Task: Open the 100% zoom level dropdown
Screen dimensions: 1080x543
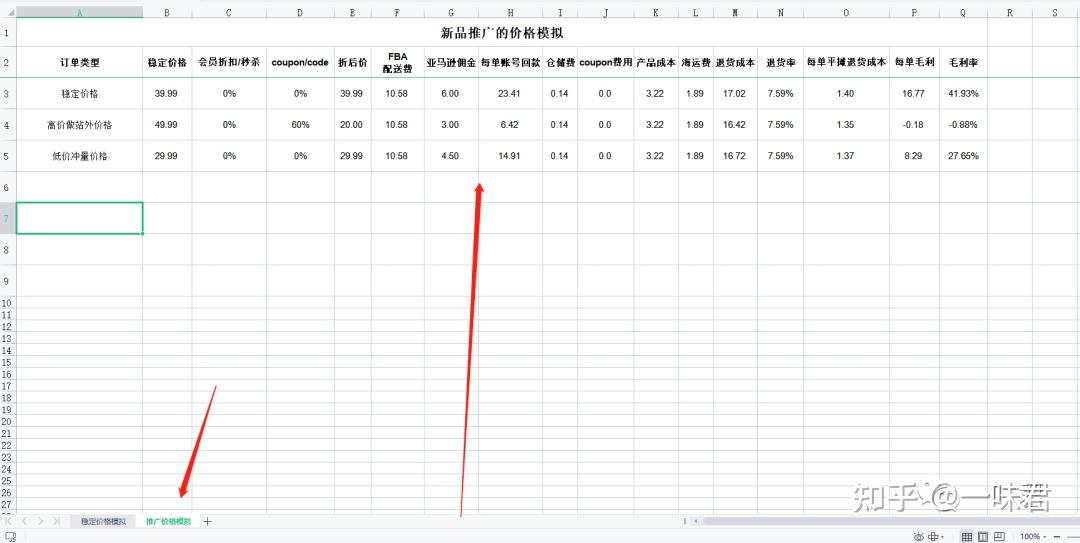Action: click(x=1032, y=537)
